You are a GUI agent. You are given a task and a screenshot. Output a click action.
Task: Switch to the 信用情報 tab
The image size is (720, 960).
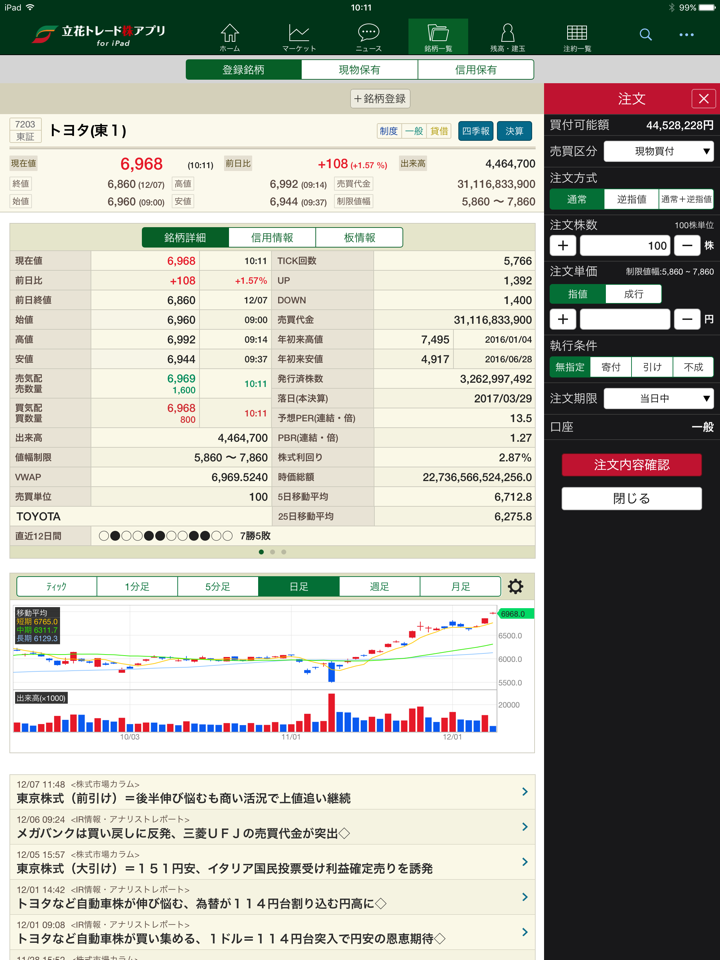click(272, 237)
